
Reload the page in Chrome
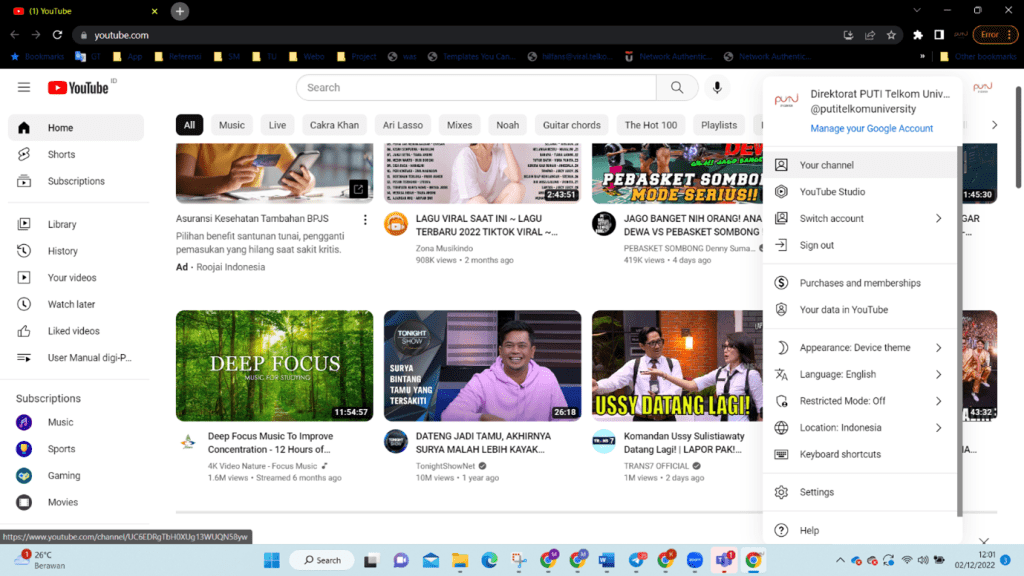[57, 35]
